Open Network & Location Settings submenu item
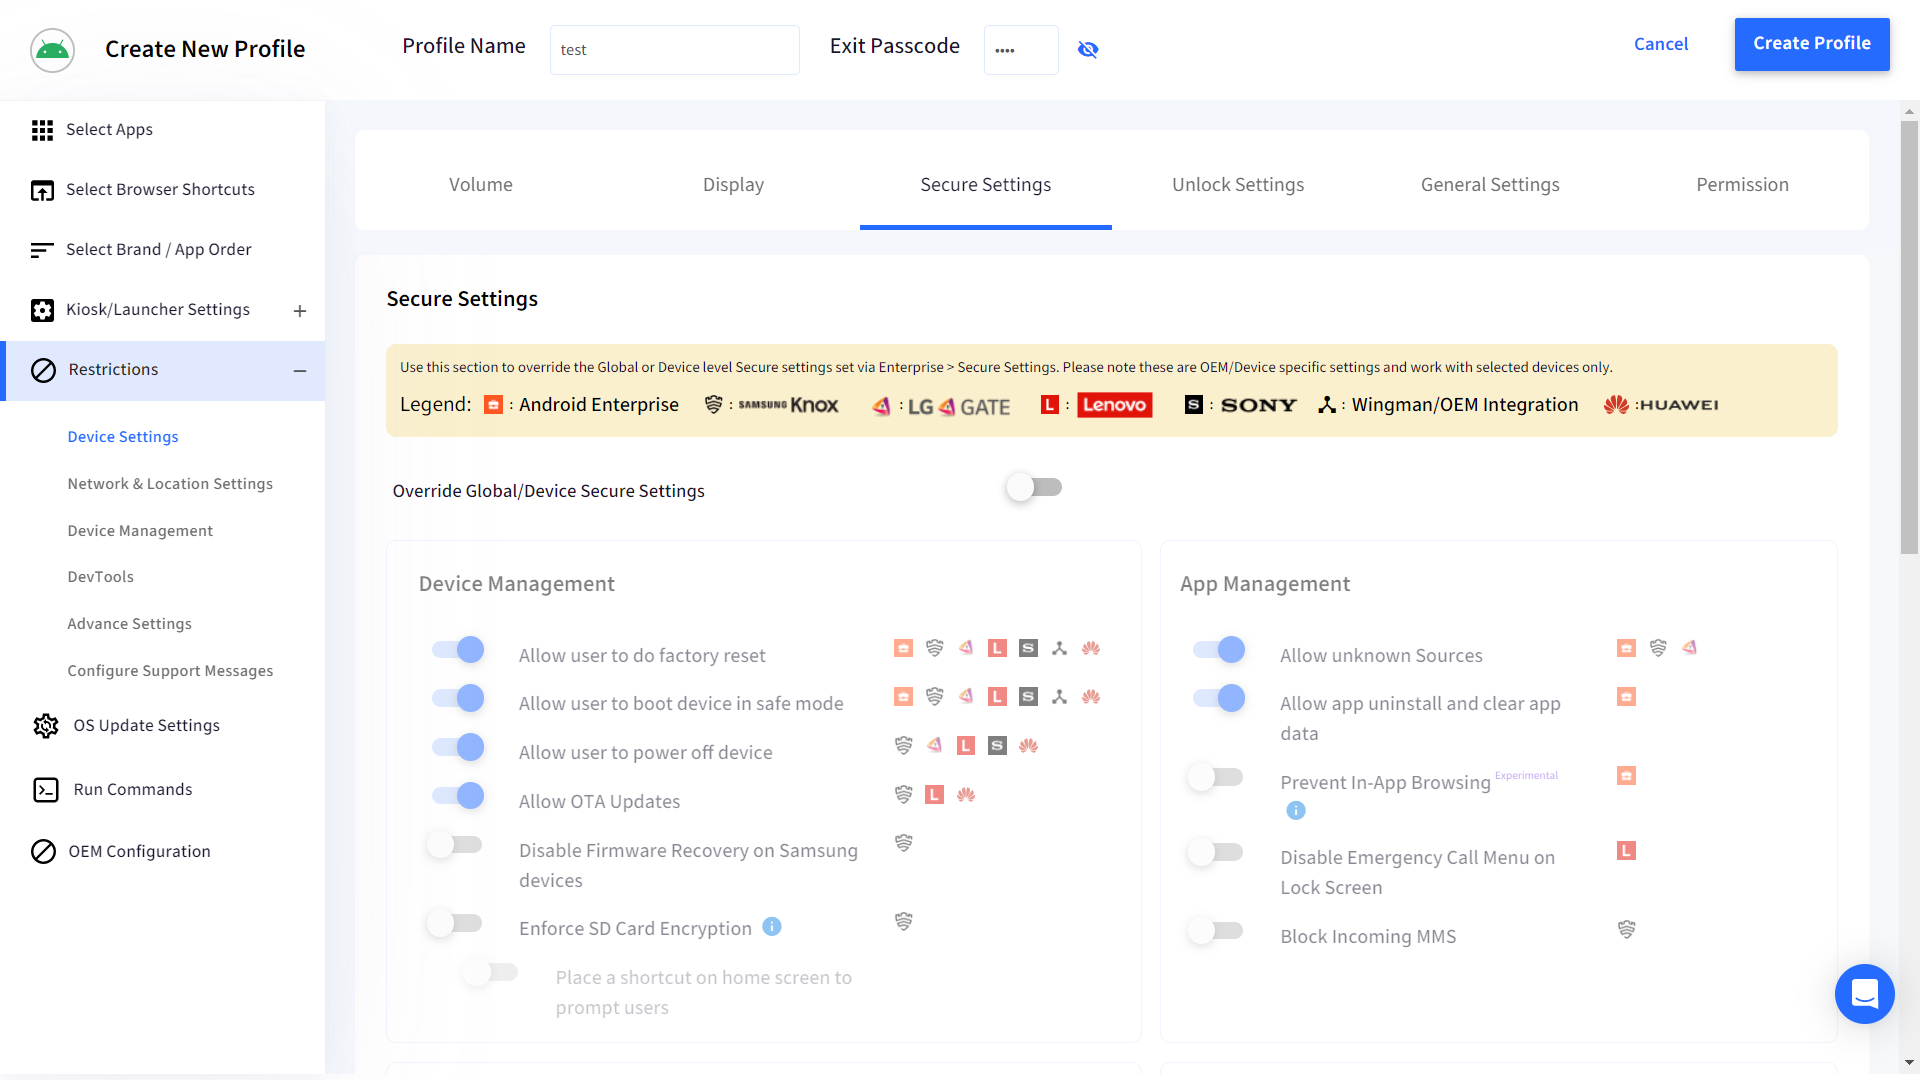This screenshot has height=1080, width=1920. click(x=170, y=484)
